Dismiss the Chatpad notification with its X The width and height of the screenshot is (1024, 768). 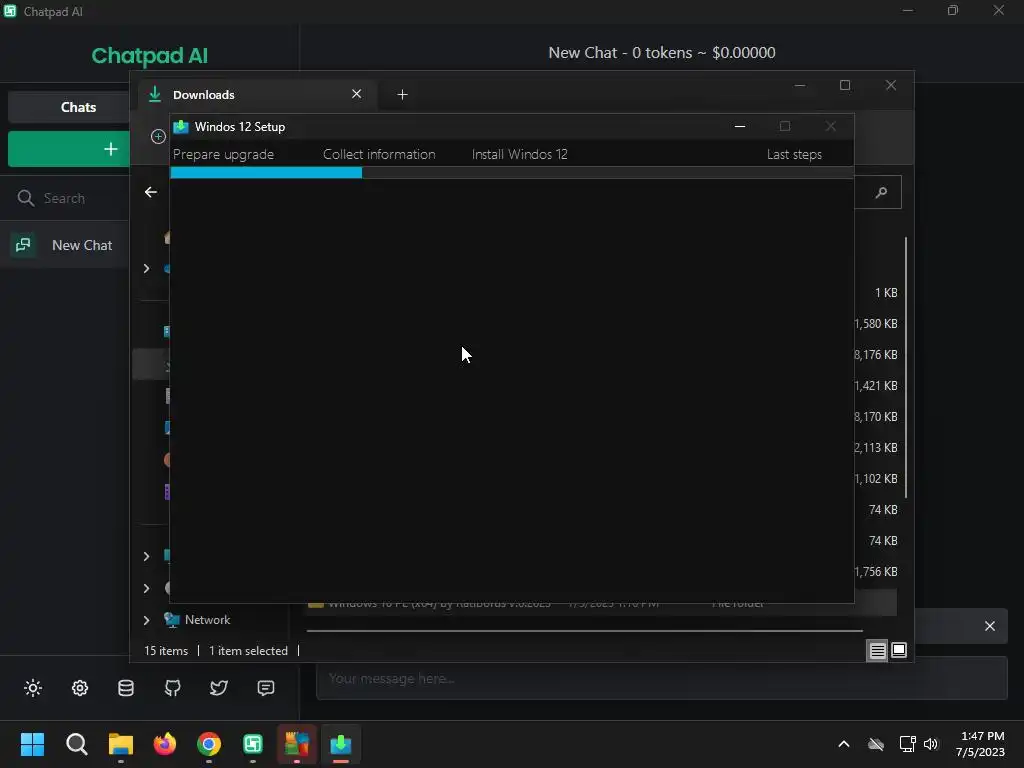point(989,626)
